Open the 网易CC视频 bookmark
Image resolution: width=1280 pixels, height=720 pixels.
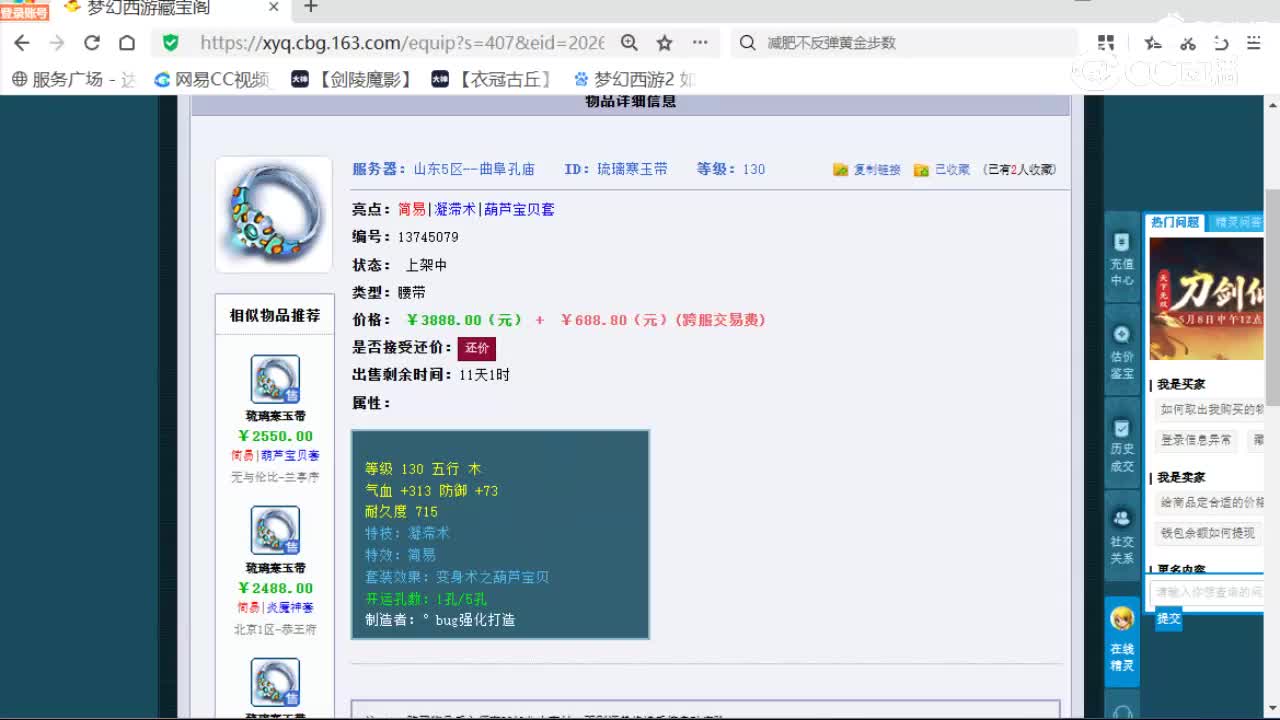click(x=212, y=79)
